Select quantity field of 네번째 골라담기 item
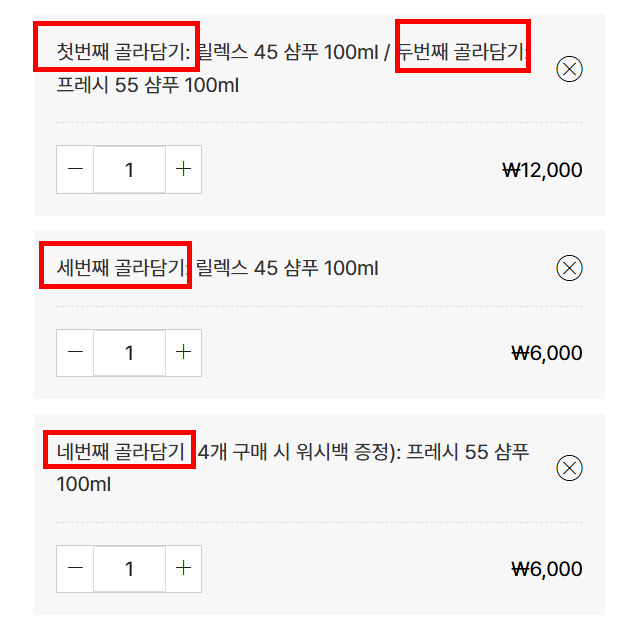622x638 pixels. click(x=129, y=568)
